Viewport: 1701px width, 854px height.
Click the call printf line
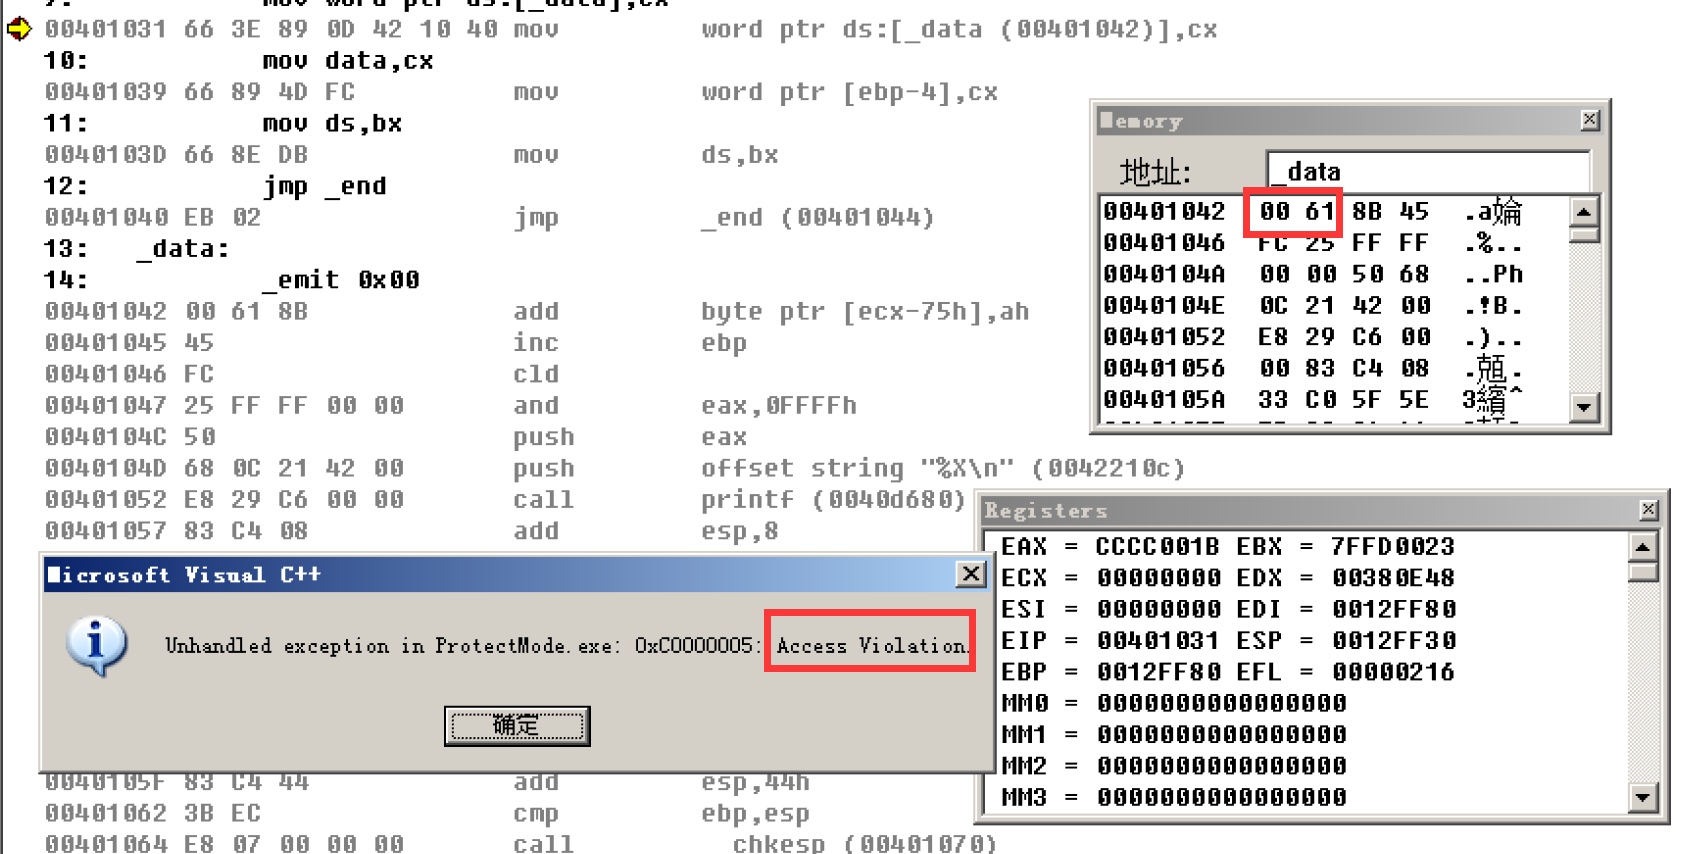[x=504, y=499]
